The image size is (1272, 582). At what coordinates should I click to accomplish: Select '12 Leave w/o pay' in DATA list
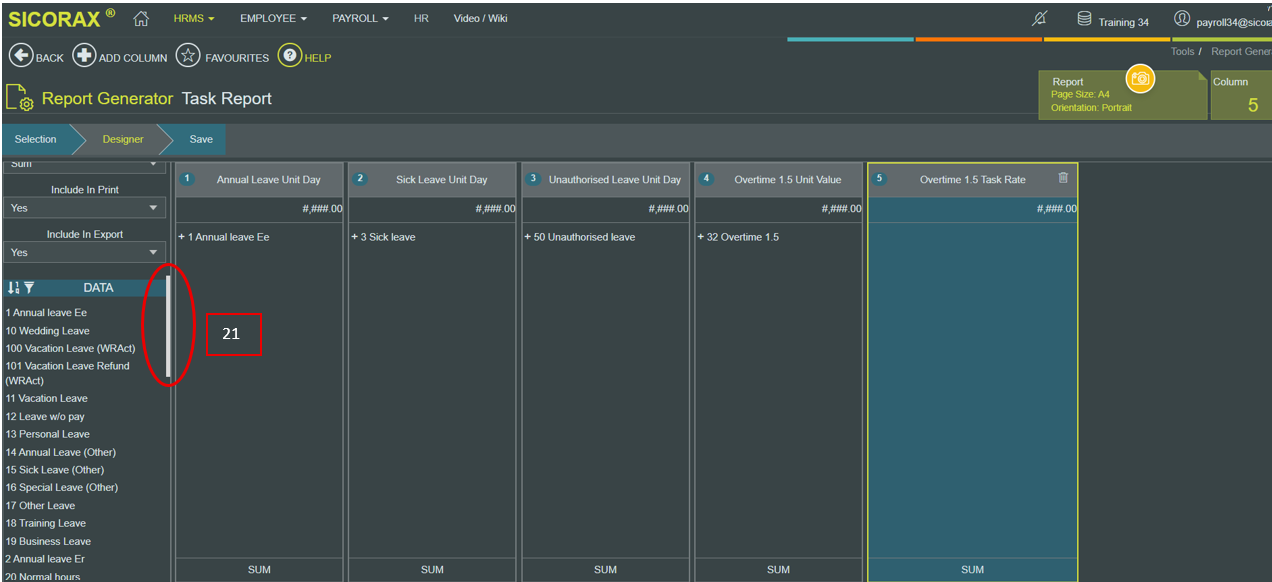[45, 417]
